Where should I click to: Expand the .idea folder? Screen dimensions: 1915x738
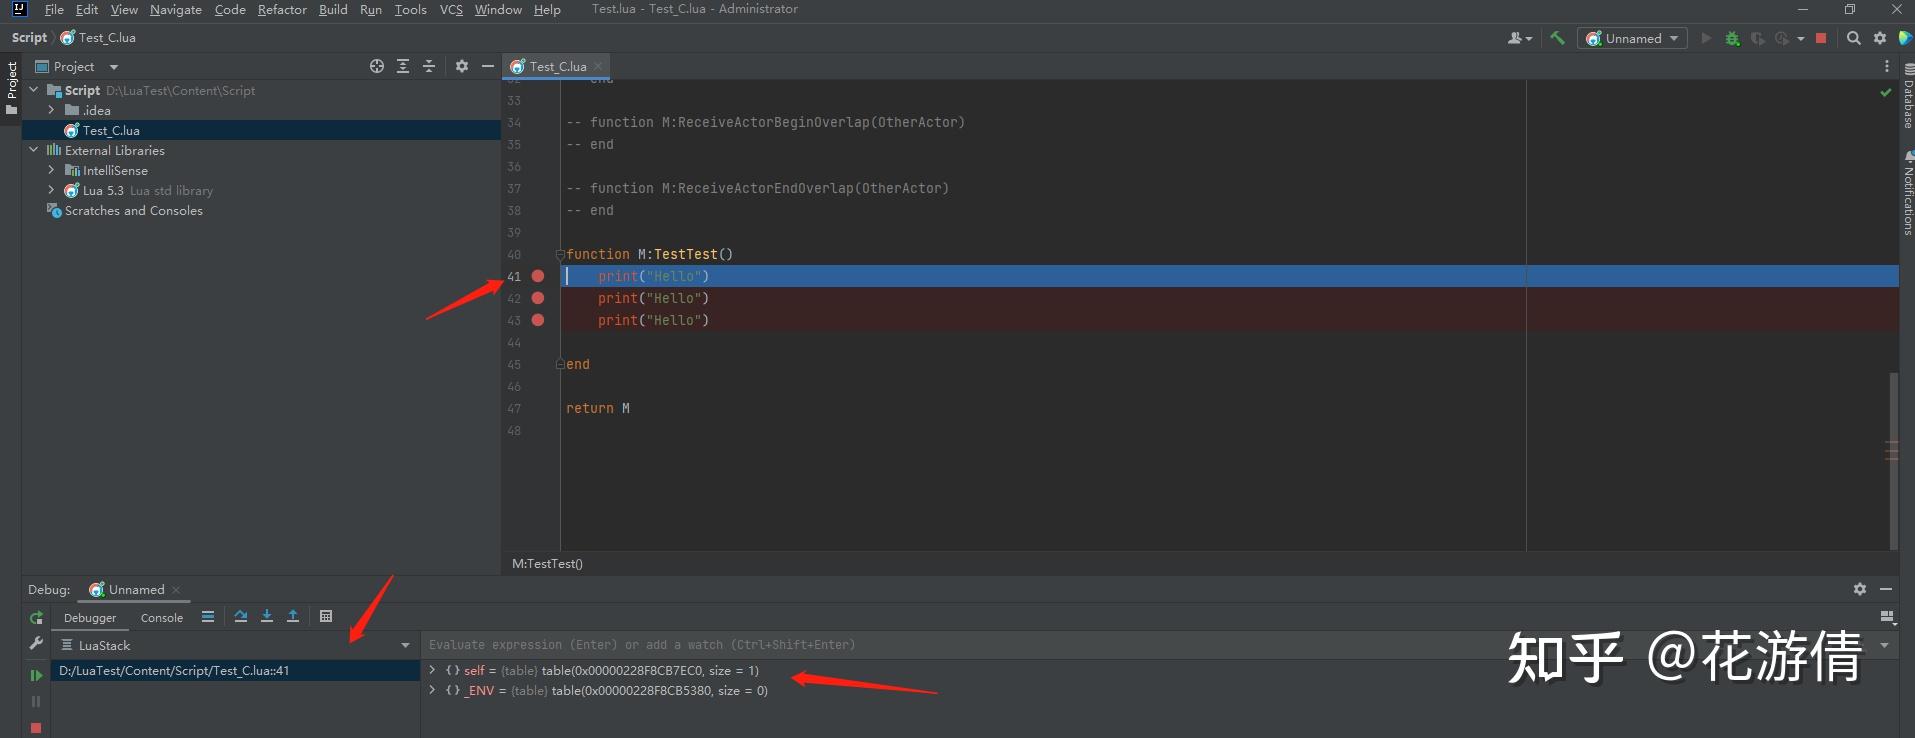click(51, 110)
